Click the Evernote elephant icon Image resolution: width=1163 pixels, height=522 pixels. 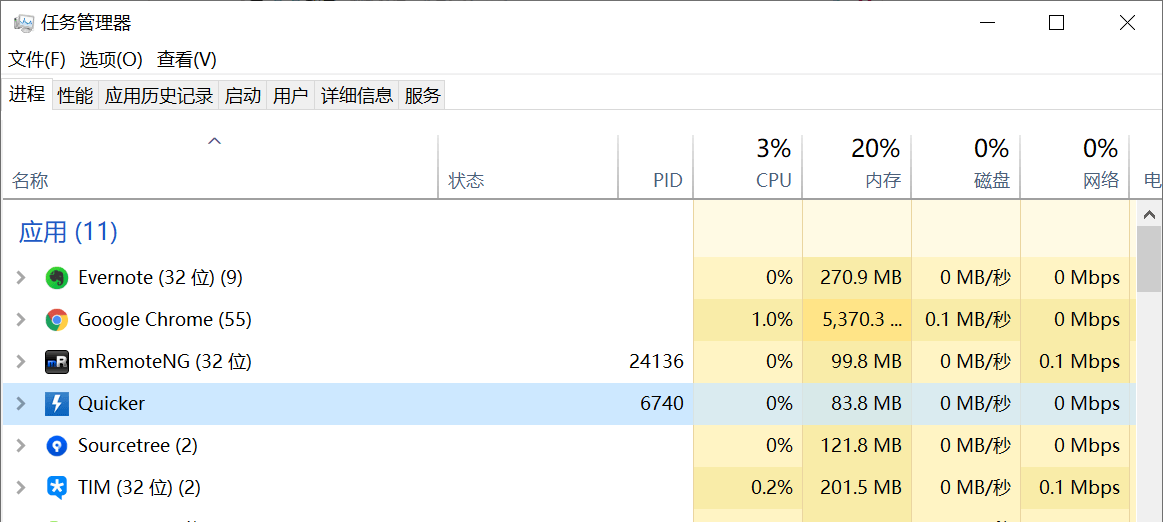[x=57, y=278]
